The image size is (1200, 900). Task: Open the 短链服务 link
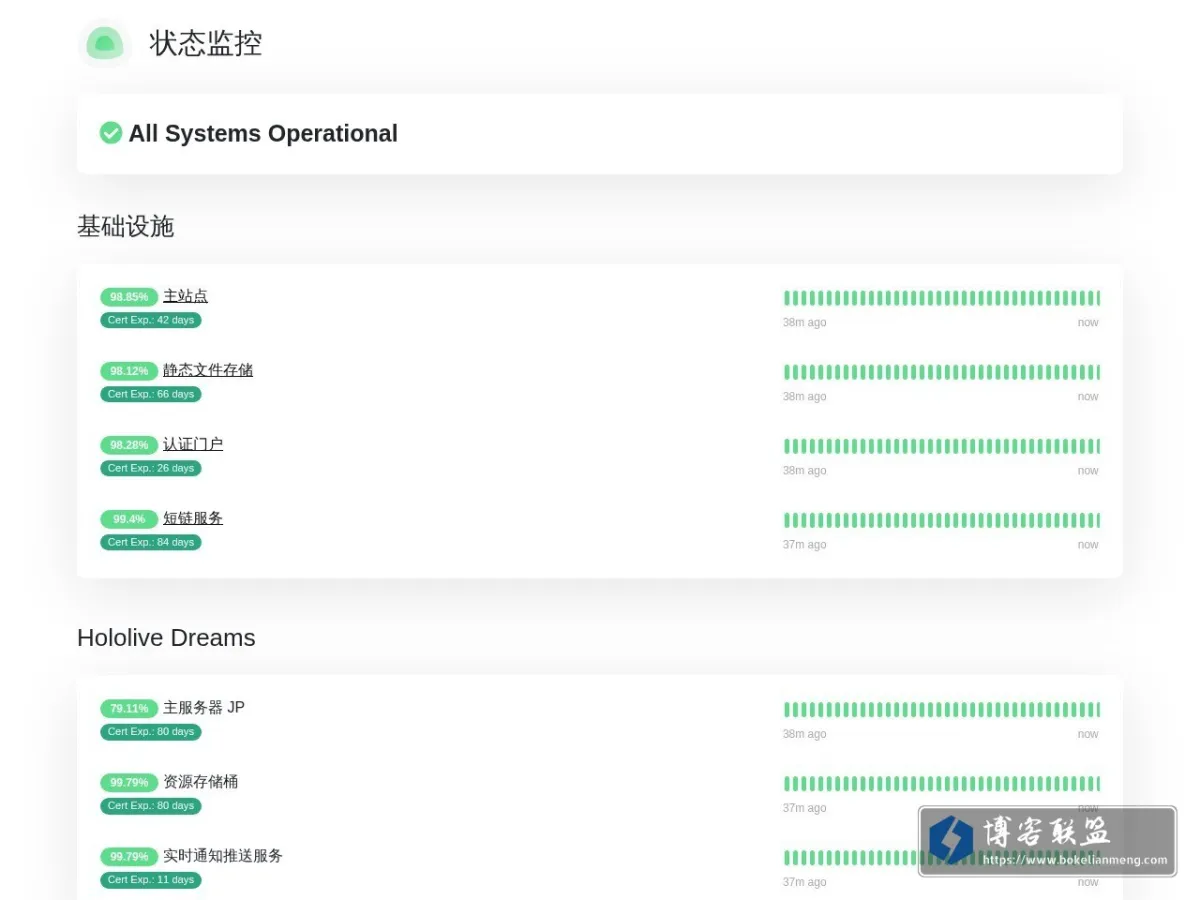(193, 518)
